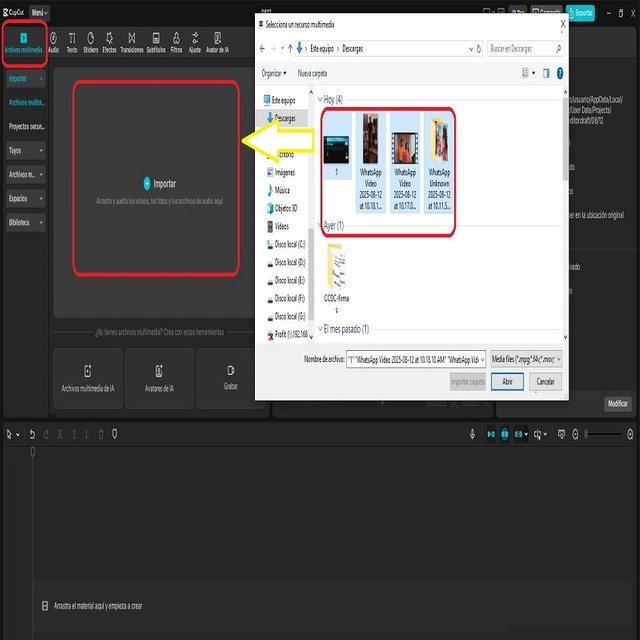Switch to the Audio tab in CapCut
The width and height of the screenshot is (640, 640).
pos(54,44)
